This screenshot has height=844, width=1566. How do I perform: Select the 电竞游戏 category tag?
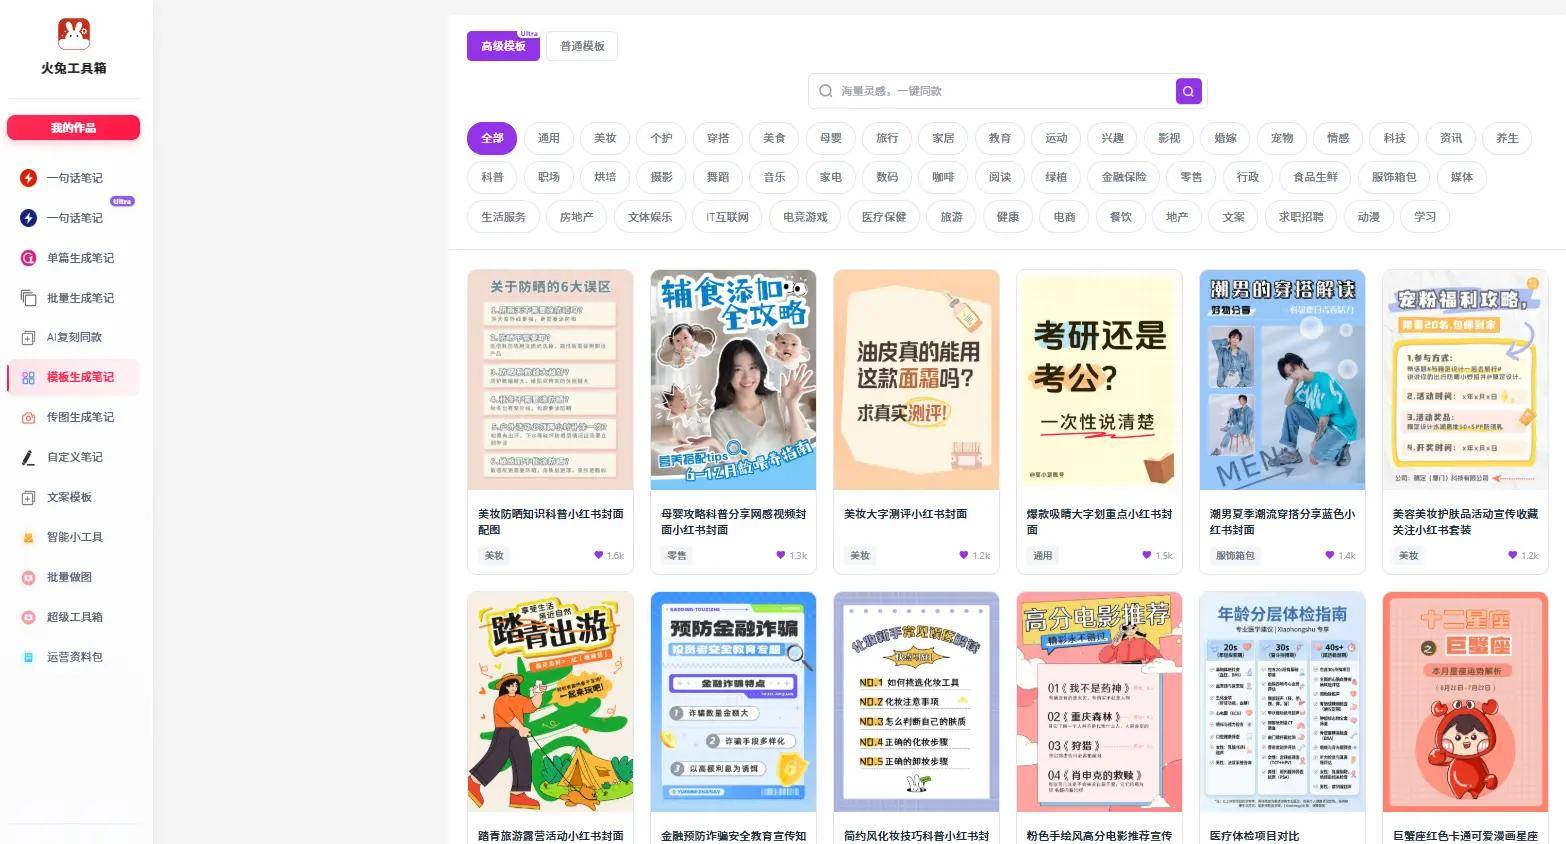[805, 217]
